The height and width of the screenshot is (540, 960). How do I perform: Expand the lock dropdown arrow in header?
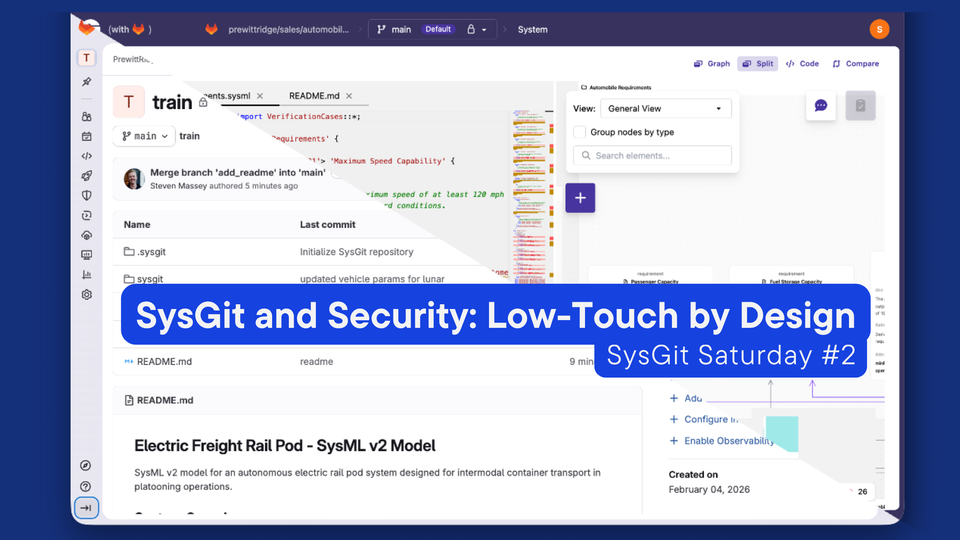pos(484,29)
